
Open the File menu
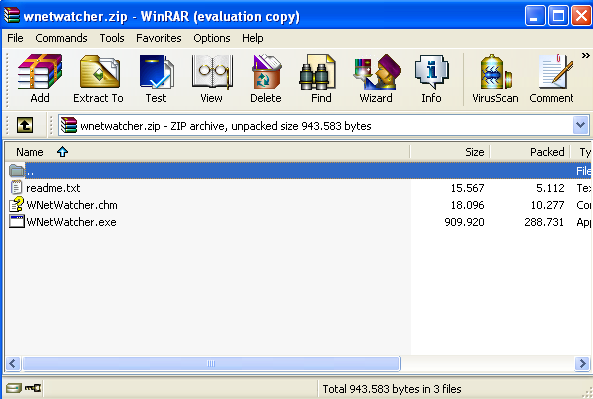coord(15,38)
